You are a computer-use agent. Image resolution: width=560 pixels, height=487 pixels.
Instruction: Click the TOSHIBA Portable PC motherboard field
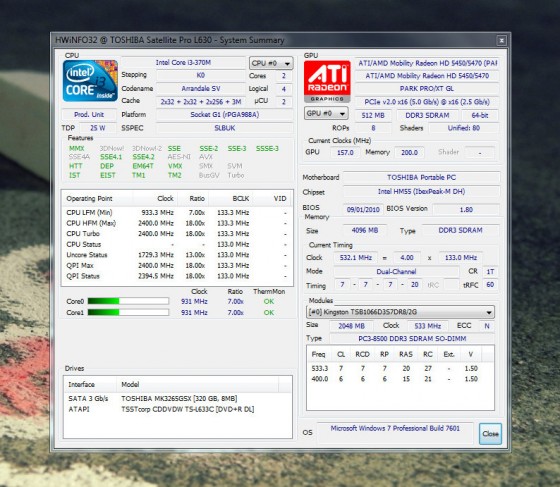point(421,177)
